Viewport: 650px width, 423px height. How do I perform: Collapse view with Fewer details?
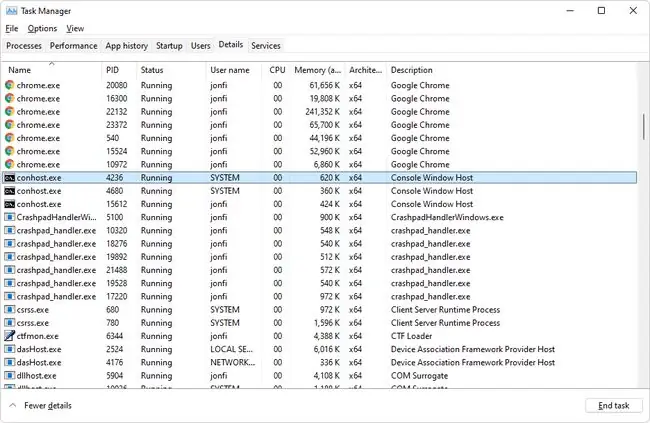pyautogui.click(x=41, y=406)
